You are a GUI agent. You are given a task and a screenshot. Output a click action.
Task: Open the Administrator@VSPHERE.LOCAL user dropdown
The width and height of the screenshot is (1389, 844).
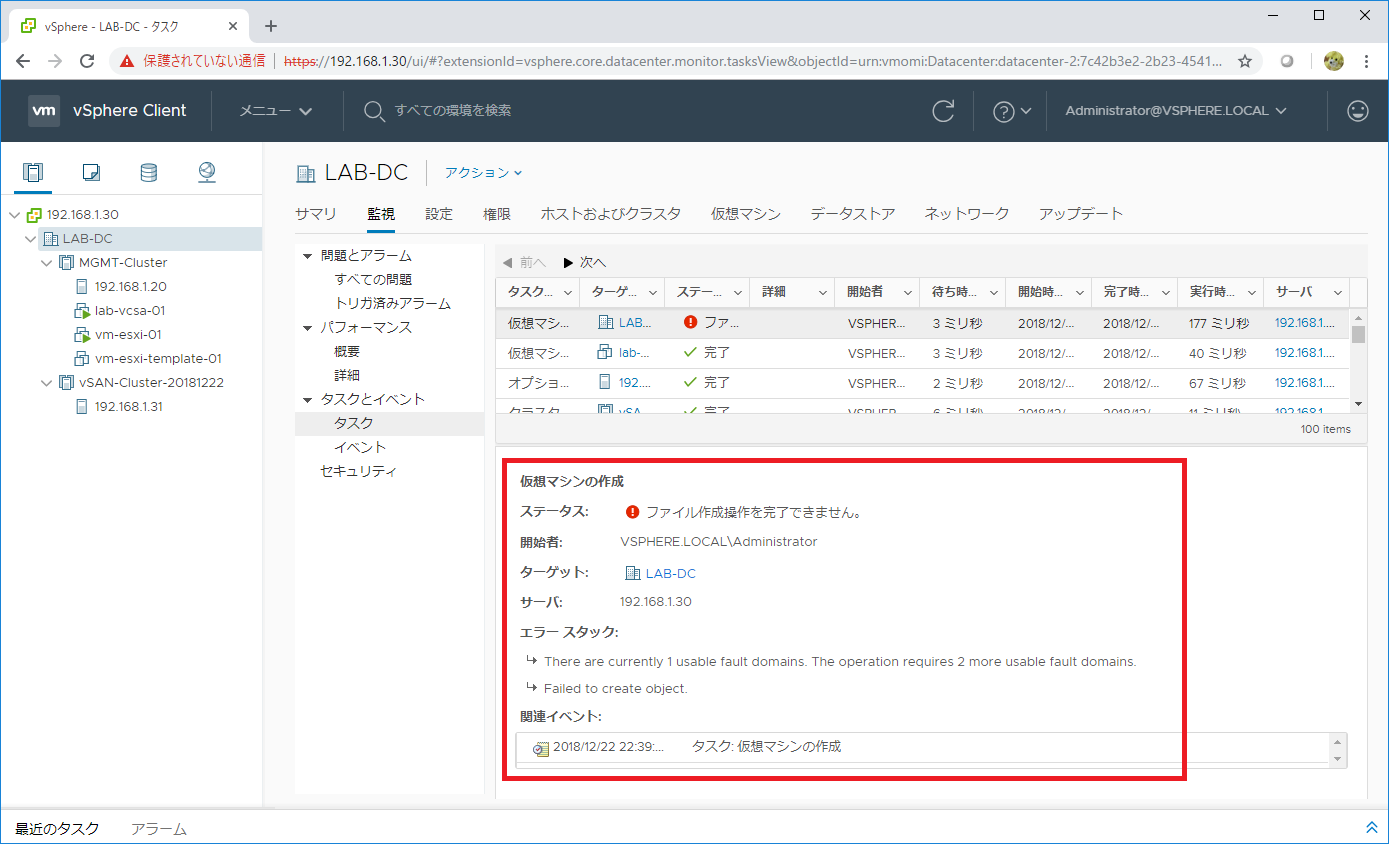coord(1176,111)
